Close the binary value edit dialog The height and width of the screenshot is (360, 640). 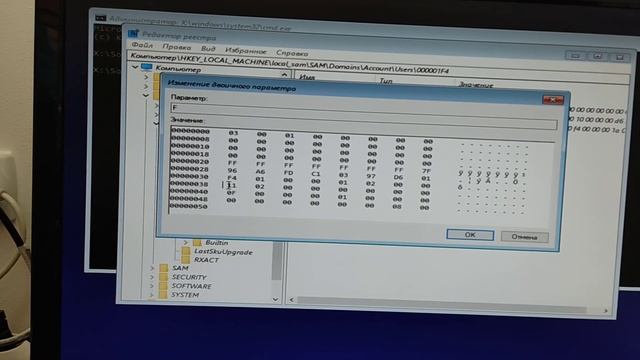coord(553,100)
